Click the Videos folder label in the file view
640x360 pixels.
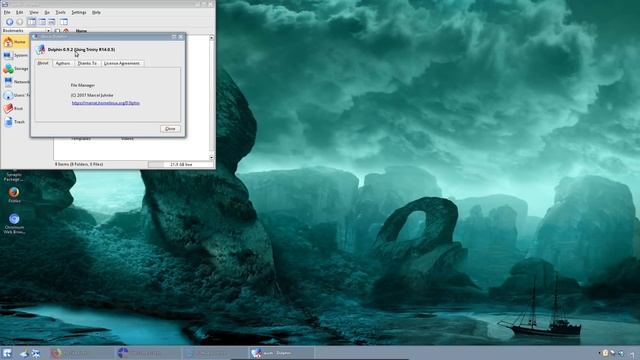pos(127,139)
